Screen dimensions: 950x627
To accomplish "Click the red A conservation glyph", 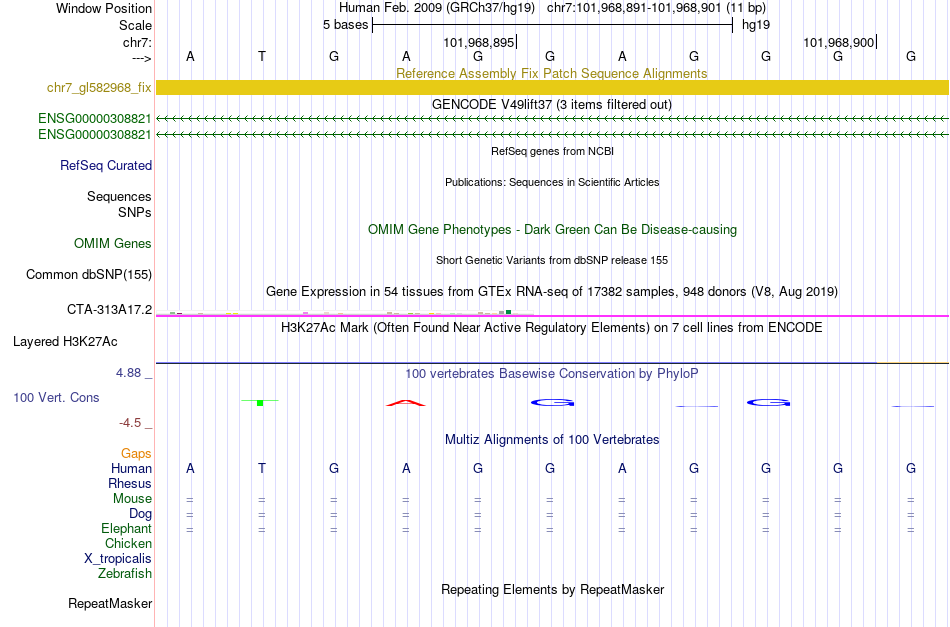I will pos(406,403).
